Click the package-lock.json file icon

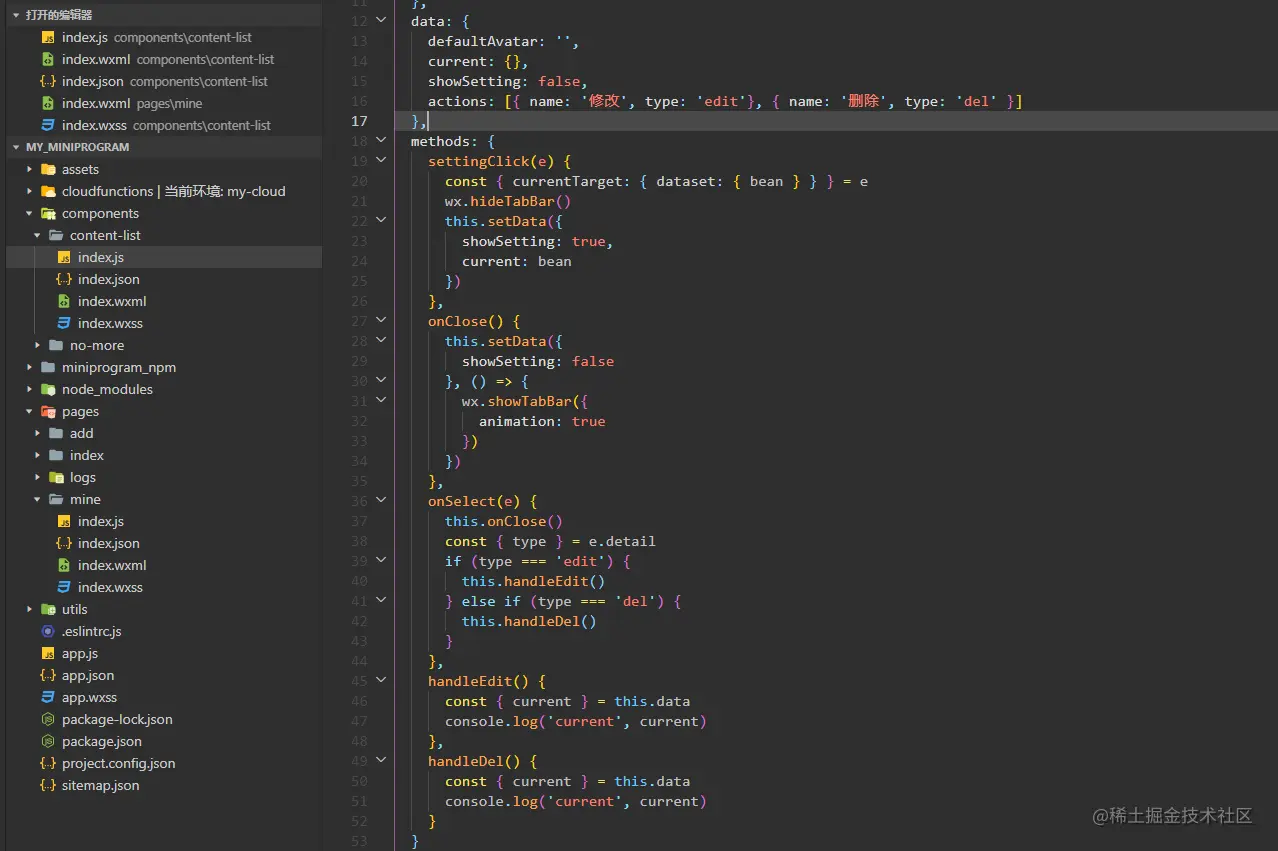tap(48, 719)
